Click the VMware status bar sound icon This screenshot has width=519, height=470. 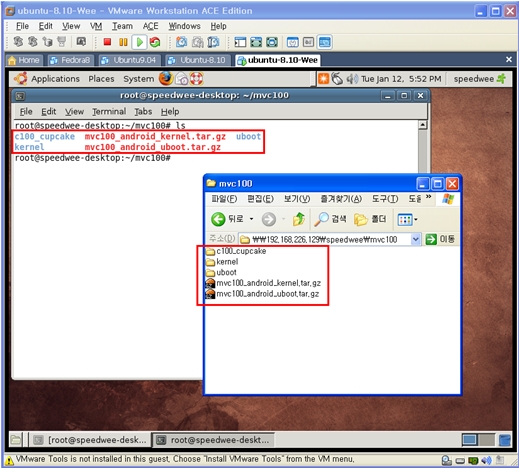point(487,461)
